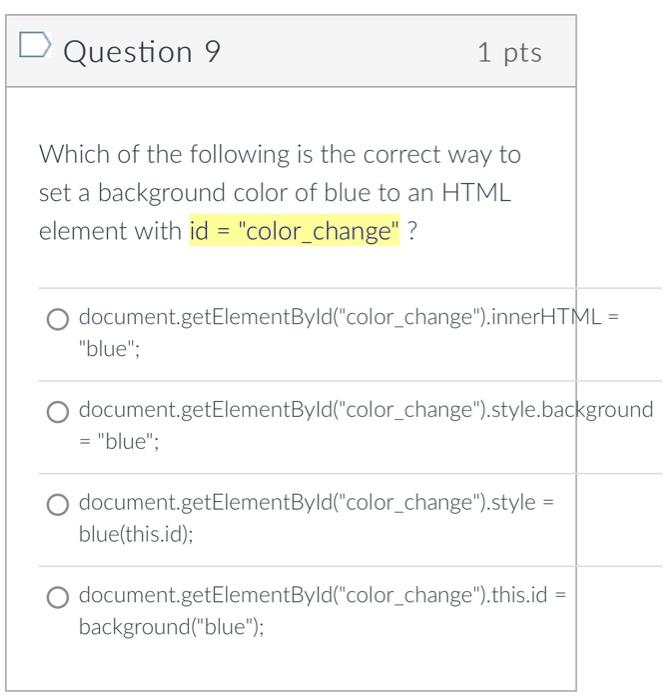The height and width of the screenshot is (700, 663).
Task: Click the answer text ending with .innerHTML =
Action: pos(349,317)
